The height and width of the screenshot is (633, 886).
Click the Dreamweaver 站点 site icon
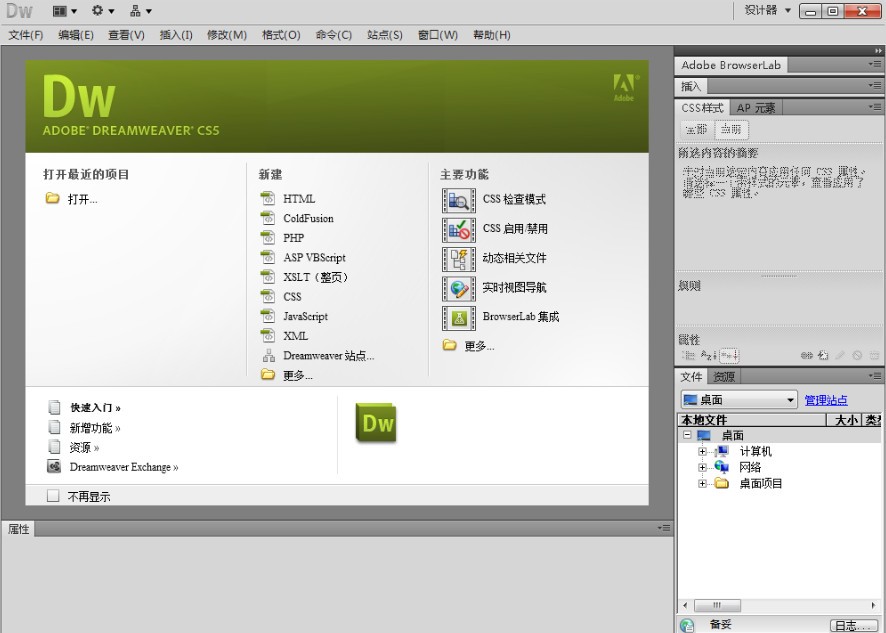point(268,355)
